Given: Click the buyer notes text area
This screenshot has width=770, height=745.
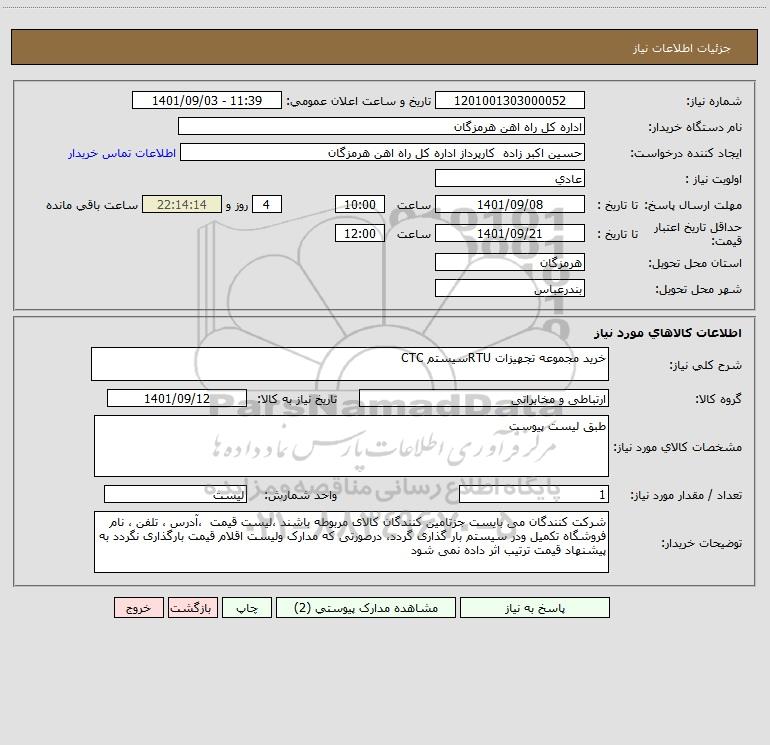Looking at the screenshot, I should [351, 542].
